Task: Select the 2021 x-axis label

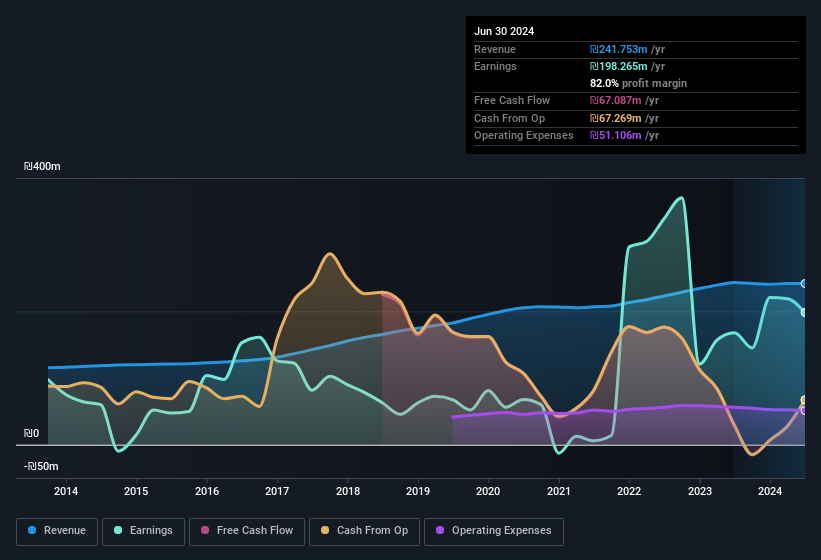Action: [x=559, y=491]
